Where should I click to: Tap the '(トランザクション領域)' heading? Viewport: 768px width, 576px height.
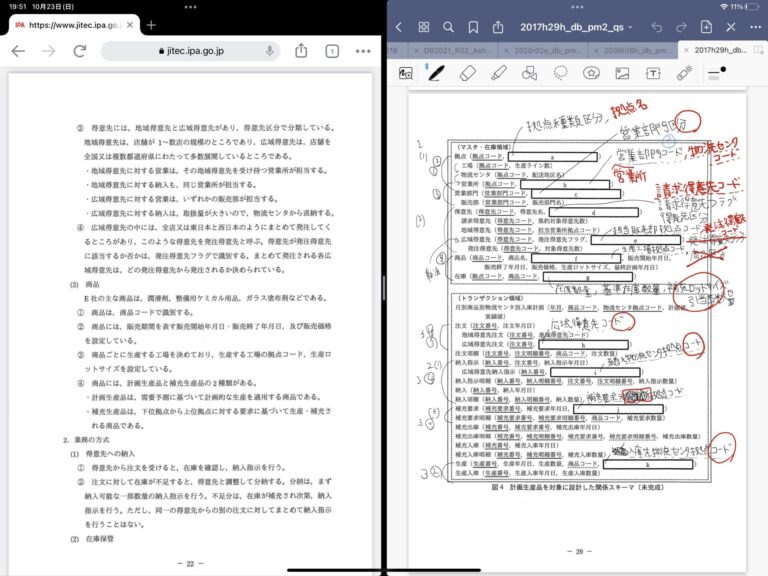coord(490,298)
